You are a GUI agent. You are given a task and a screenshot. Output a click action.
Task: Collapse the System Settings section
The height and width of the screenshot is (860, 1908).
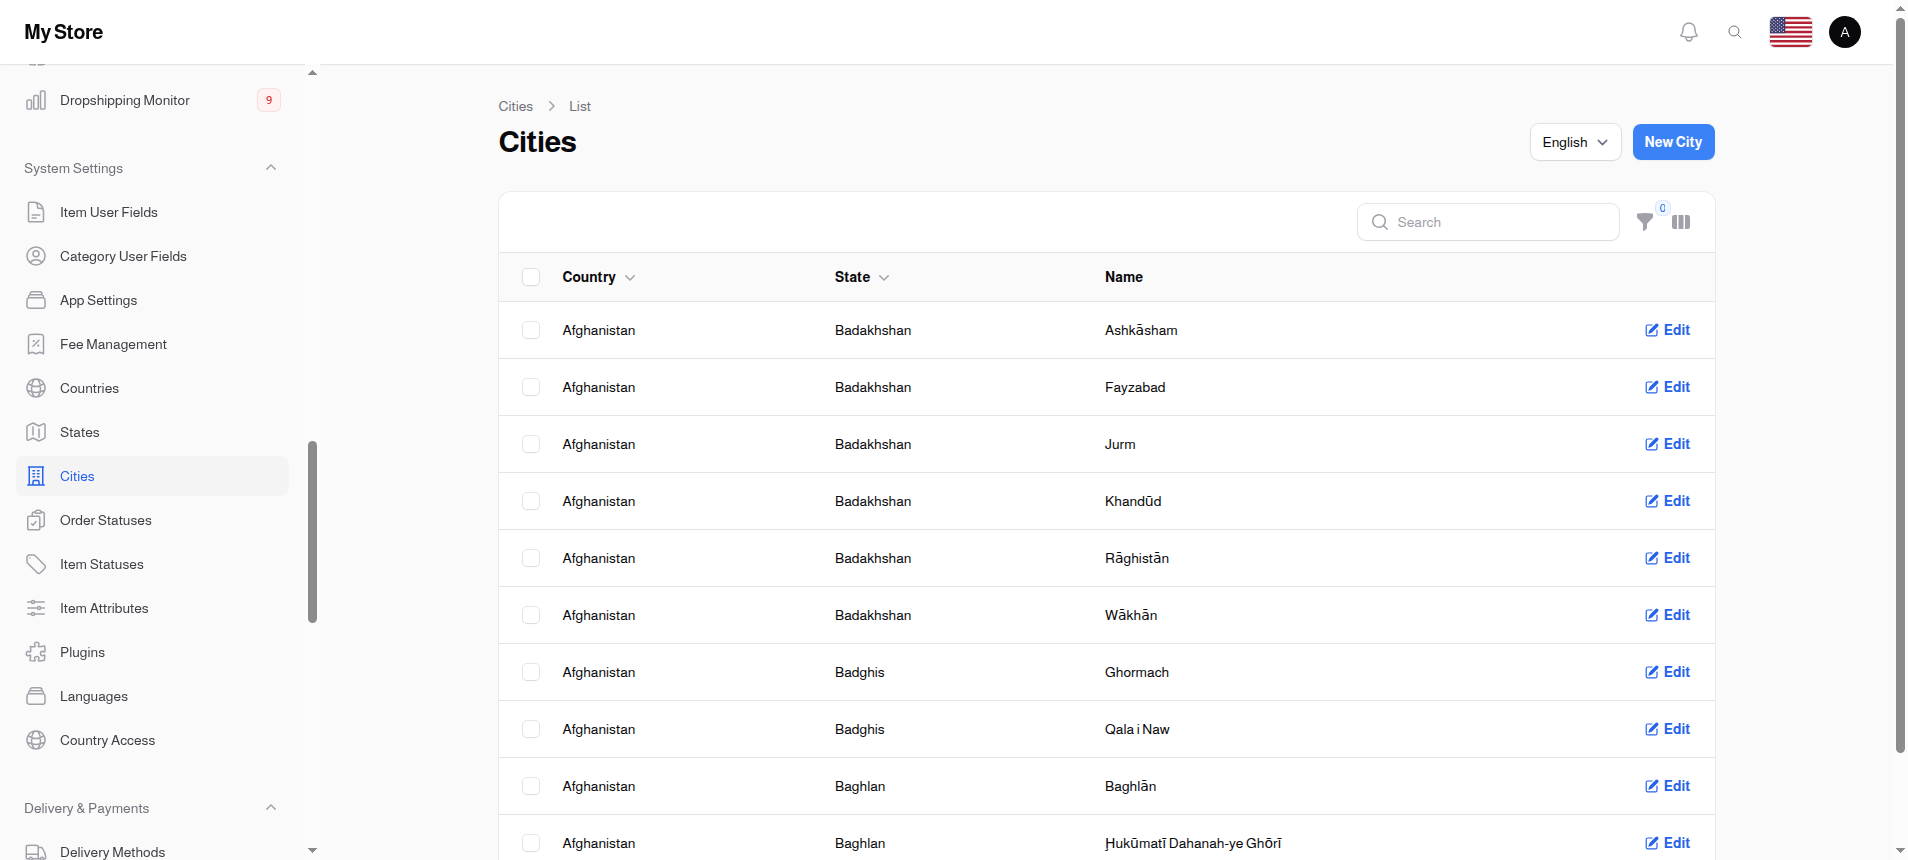click(x=271, y=168)
